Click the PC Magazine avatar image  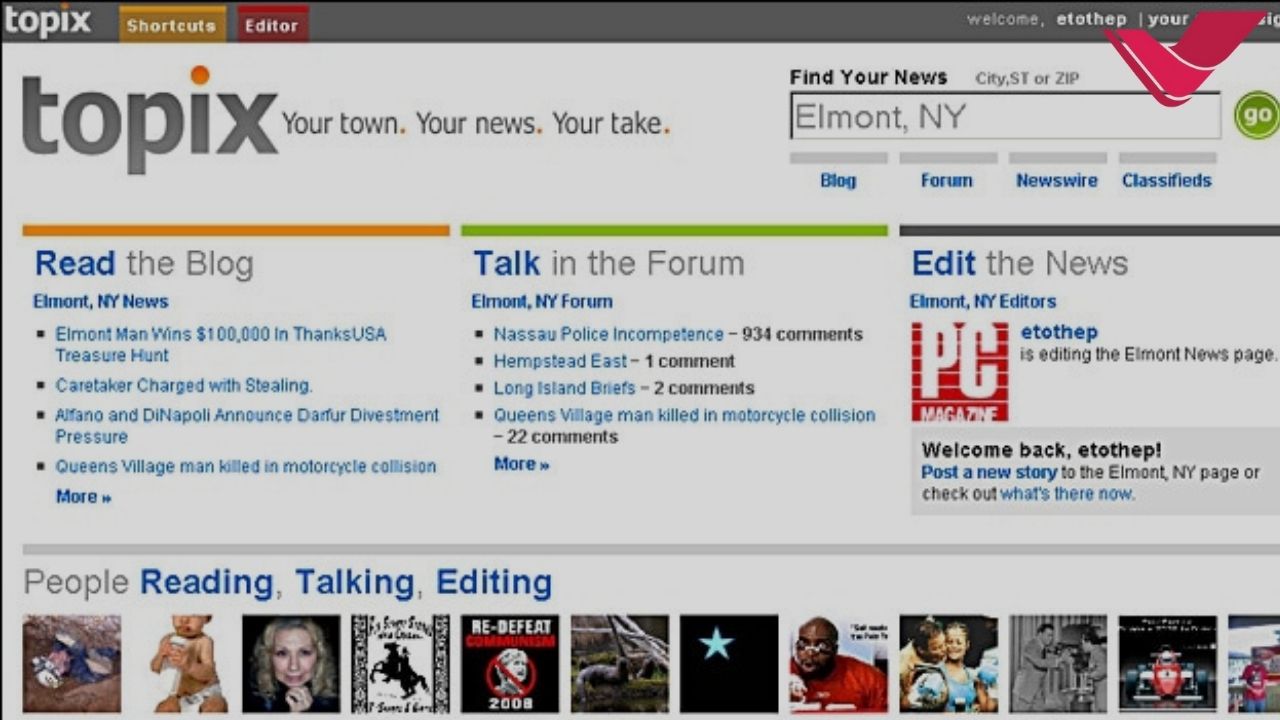click(960, 371)
